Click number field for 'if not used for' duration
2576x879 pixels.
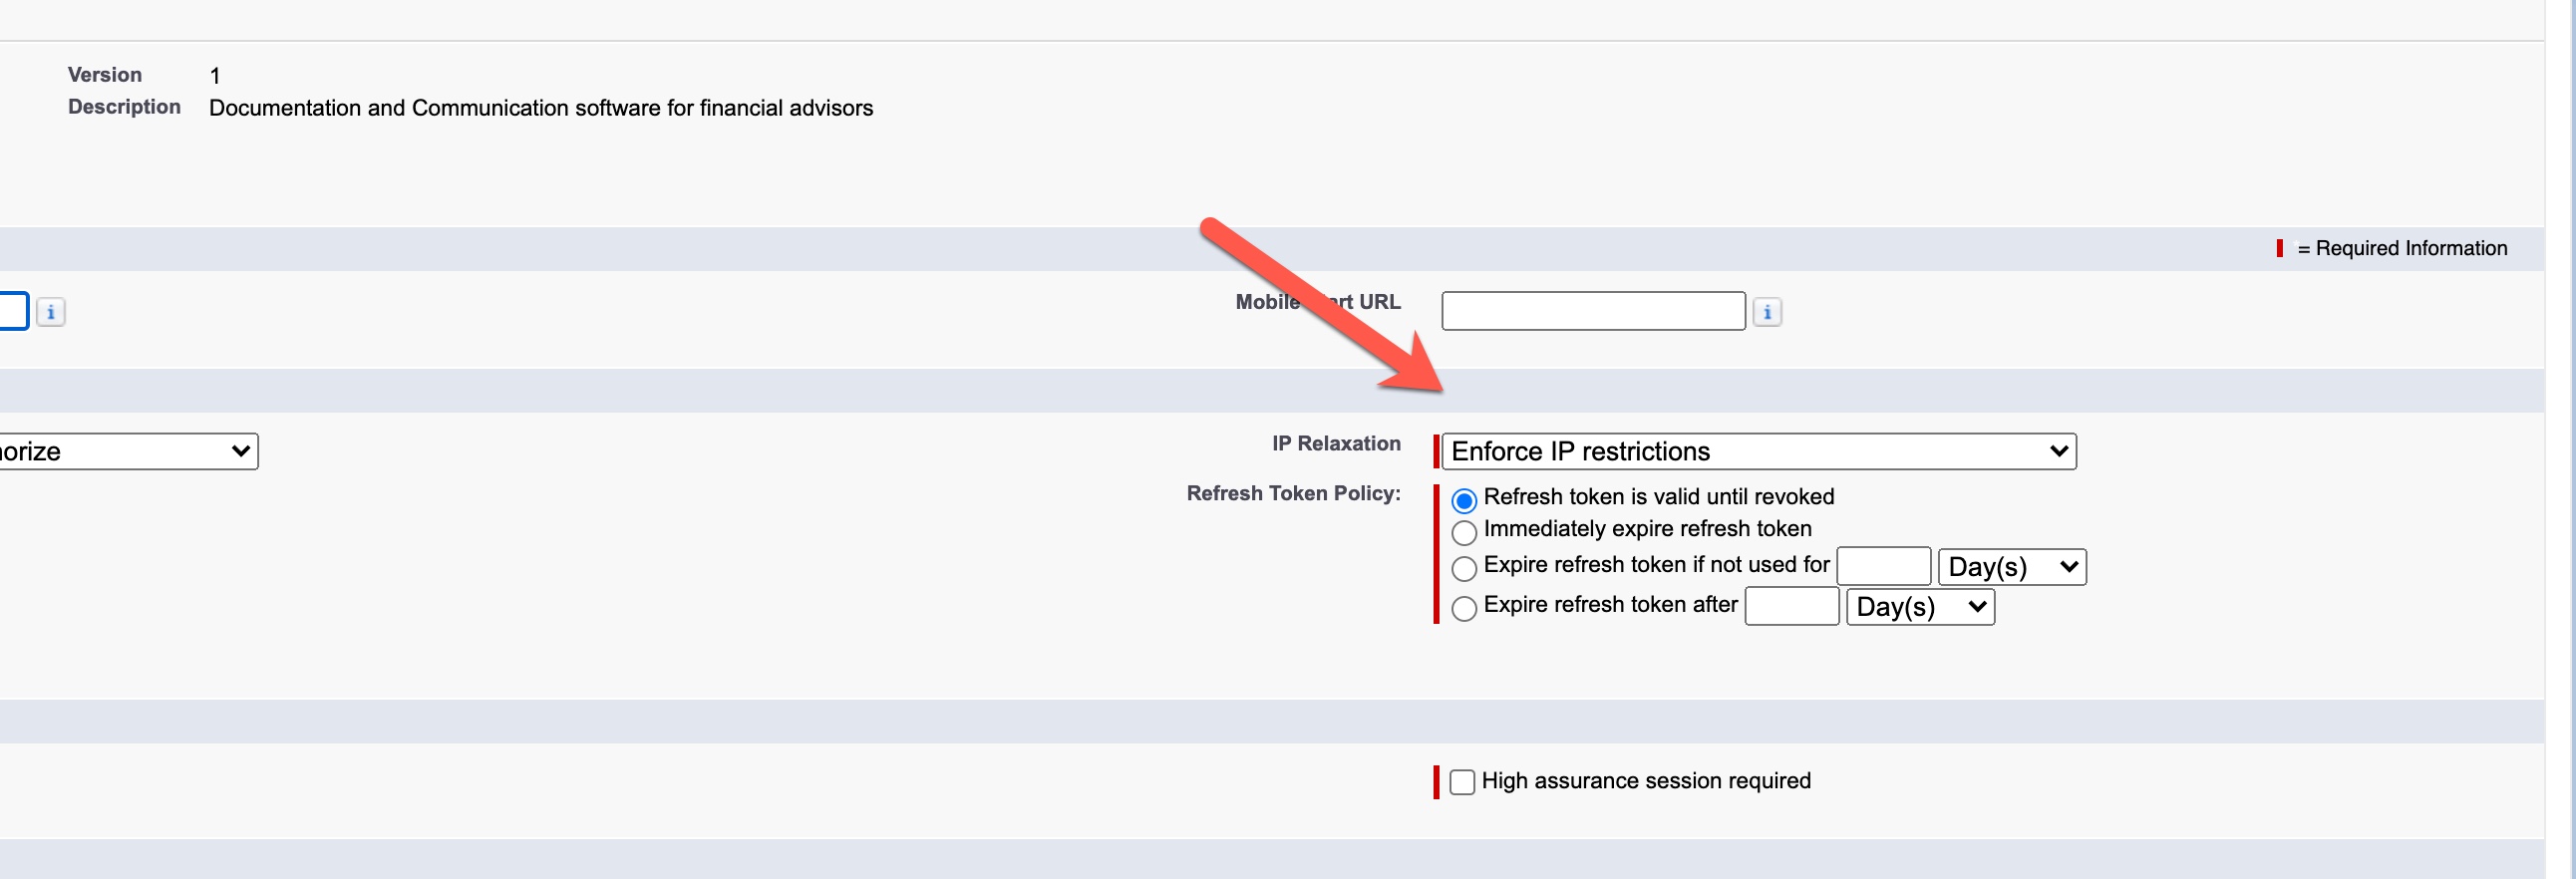click(1883, 566)
